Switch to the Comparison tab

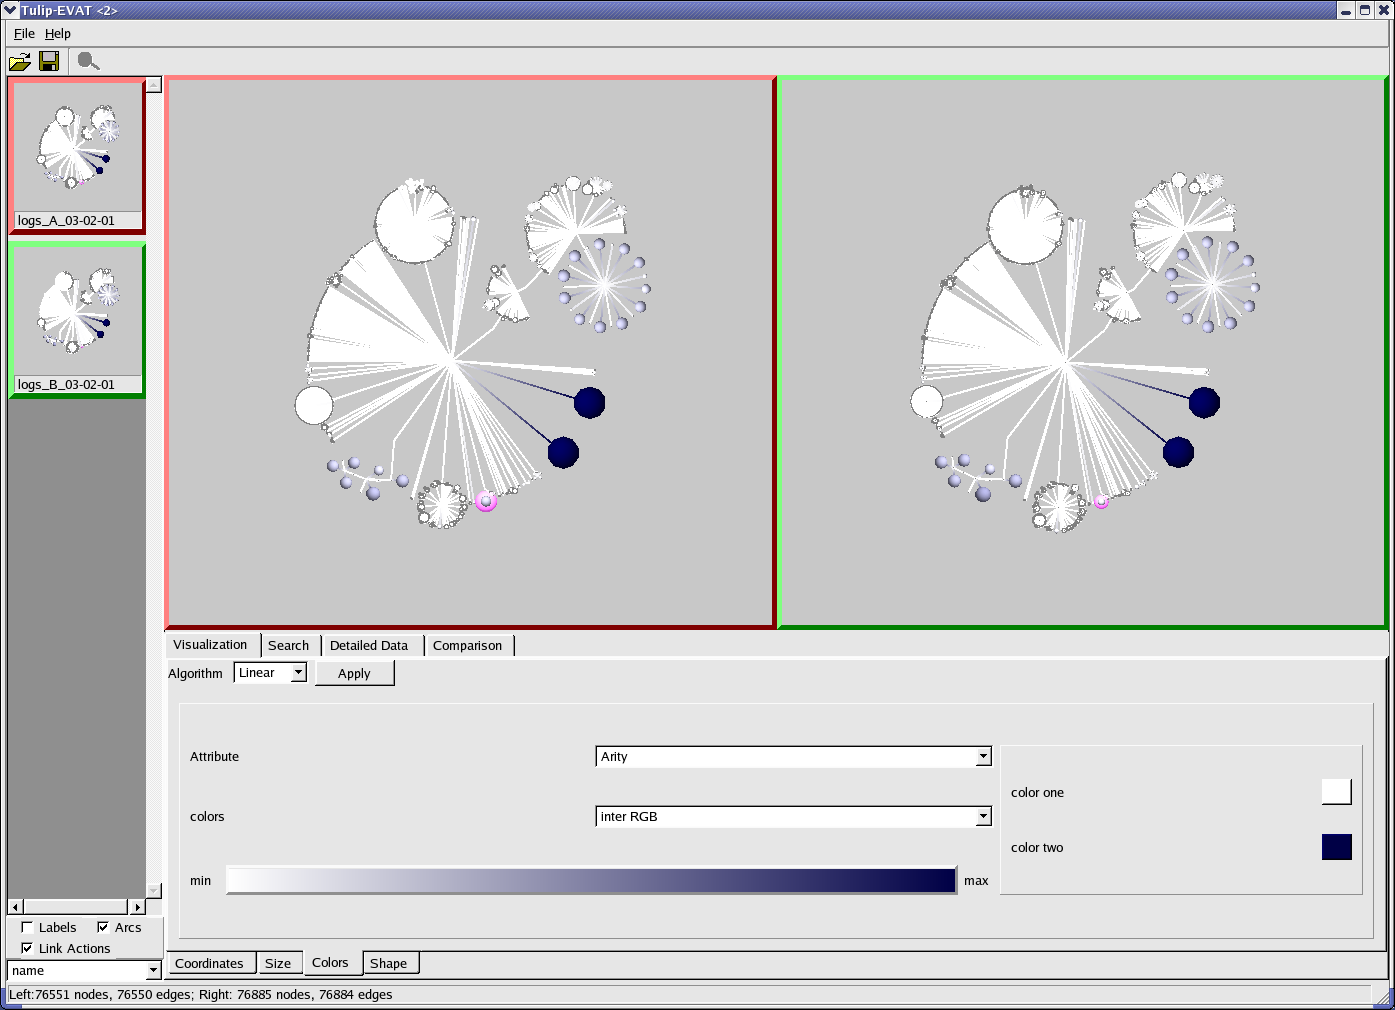point(467,646)
